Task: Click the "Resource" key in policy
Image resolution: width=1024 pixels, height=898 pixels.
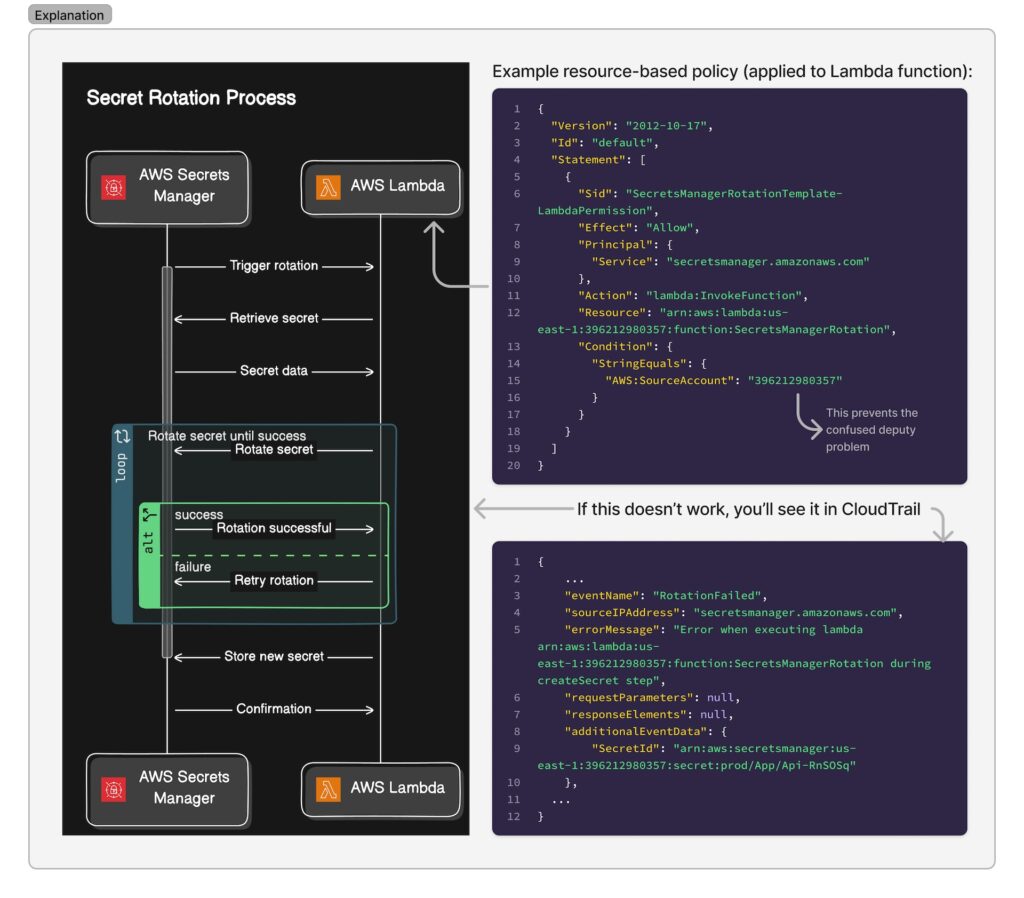Action: pyautogui.click(x=611, y=313)
